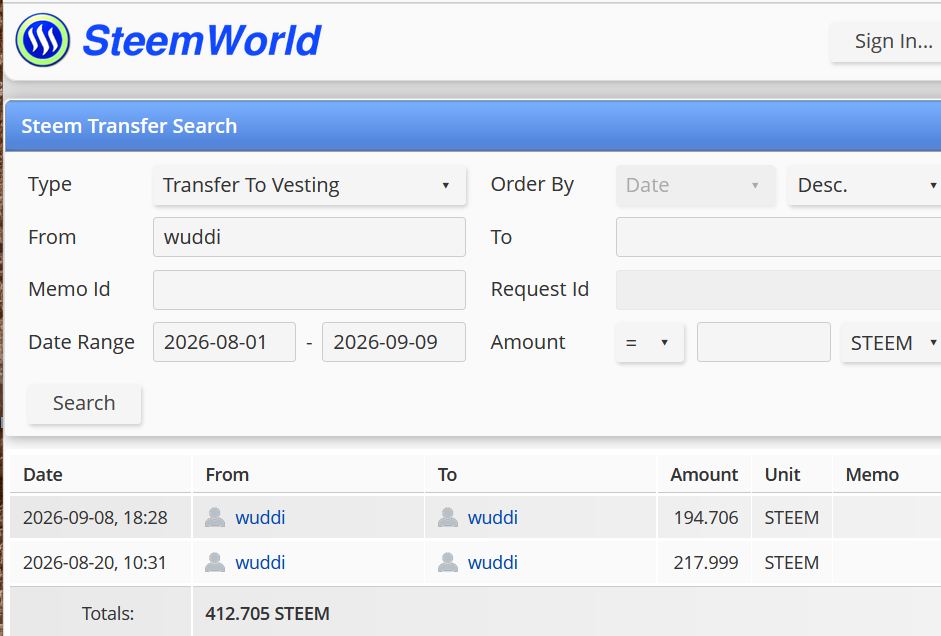
Task: Focus the From field containing wuddi
Action: (x=309, y=237)
